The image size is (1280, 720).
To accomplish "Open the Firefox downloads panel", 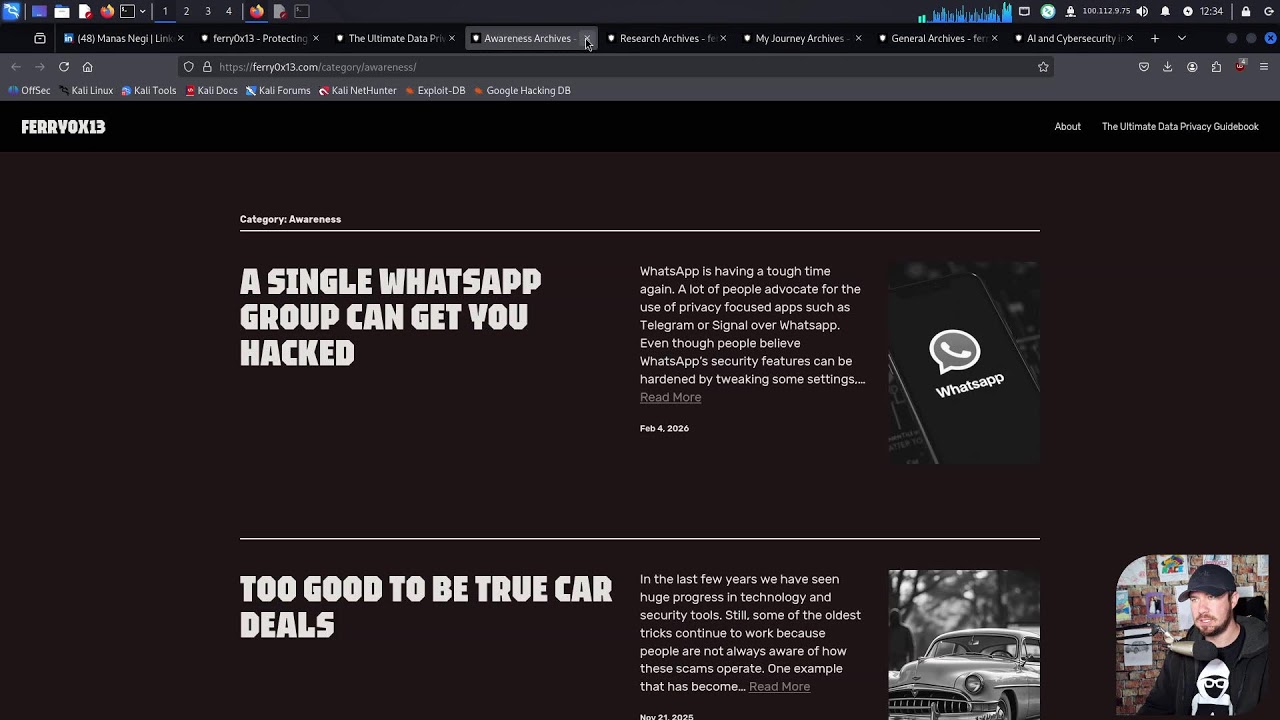I will point(1168,67).
